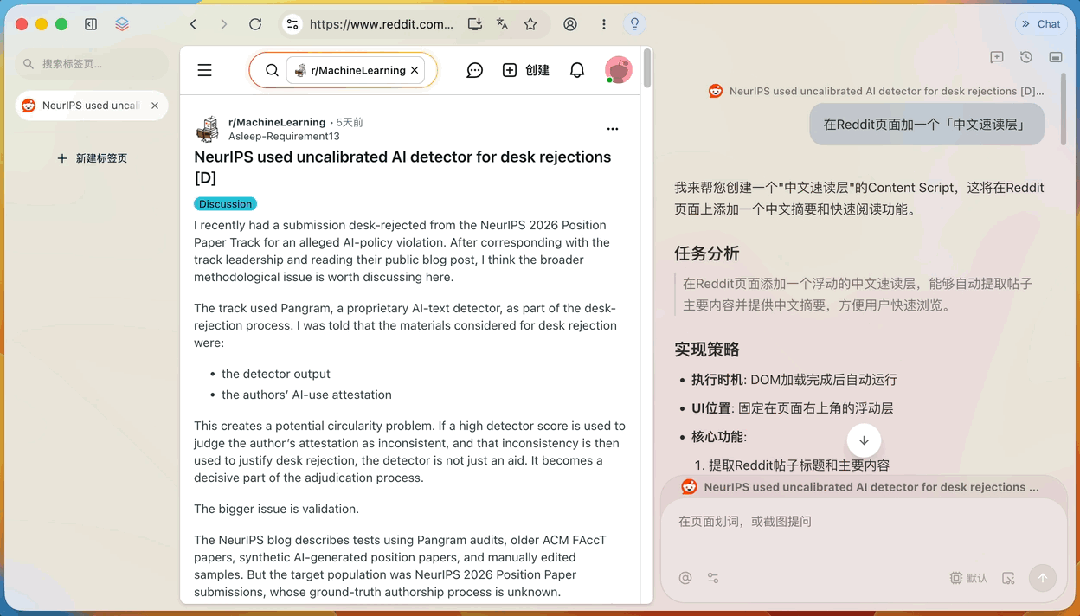Viewport: 1080px width, 616px height.
Task: Open Reddit notifications bell
Action: pyautogui.click(x=577, y=70)
